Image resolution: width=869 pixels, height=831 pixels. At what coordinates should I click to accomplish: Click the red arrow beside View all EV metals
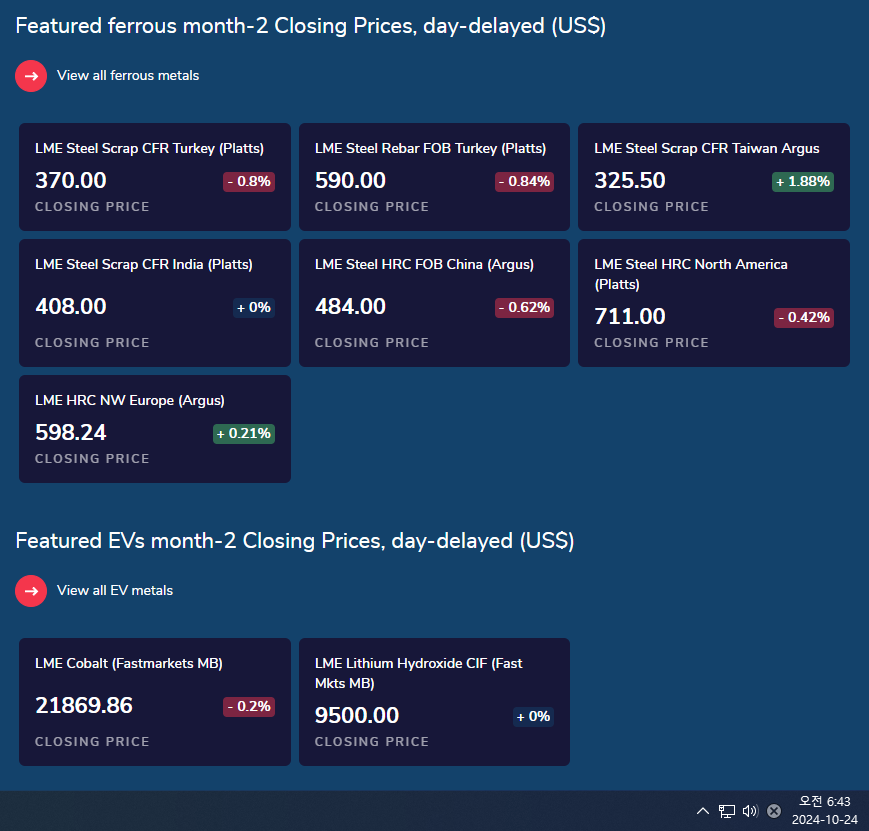31,591
